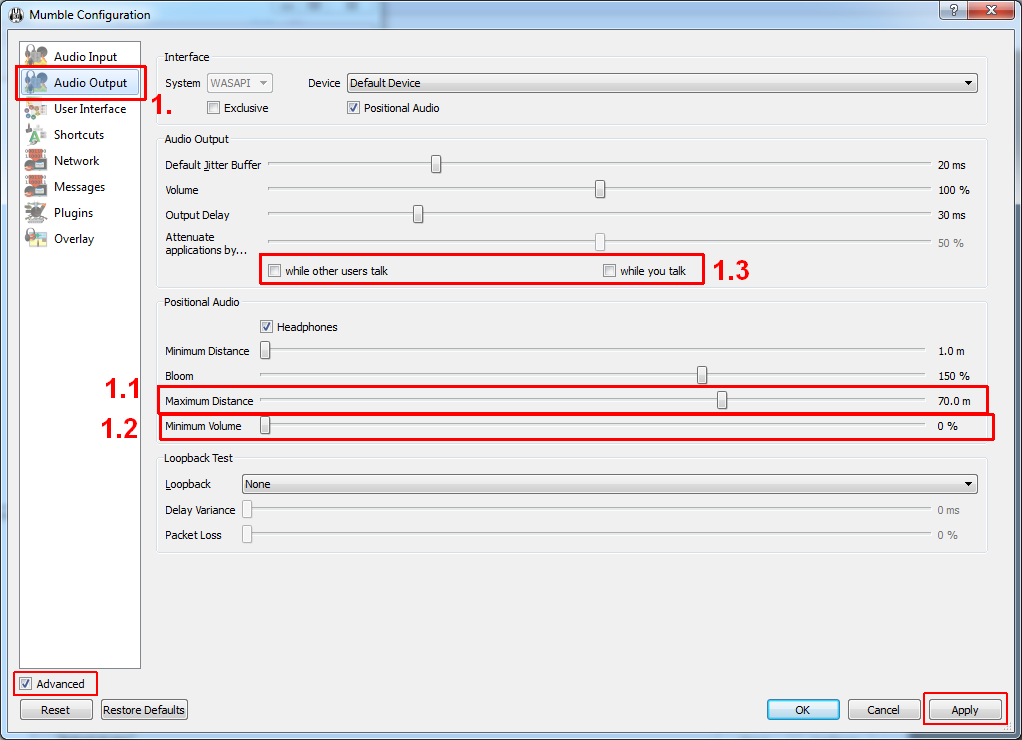Click the Output Delay slider handle
Viewport: 1022px width, 740px height.
tap(418, 214)
